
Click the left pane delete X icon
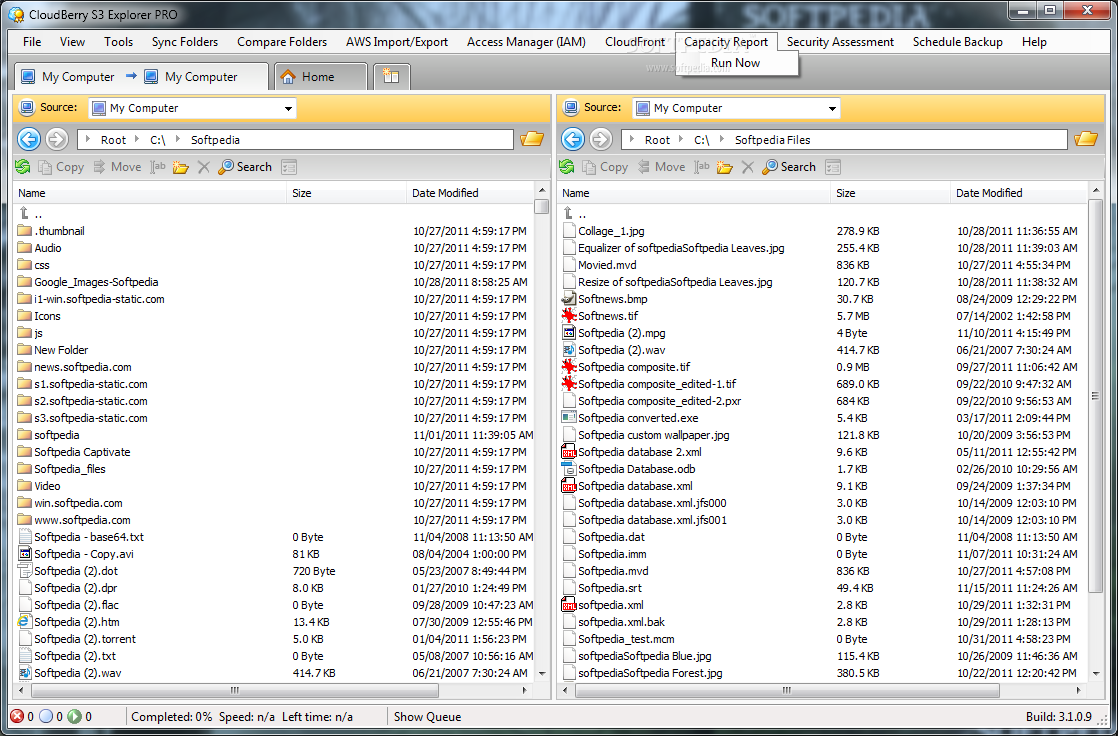tap(203, 167)
